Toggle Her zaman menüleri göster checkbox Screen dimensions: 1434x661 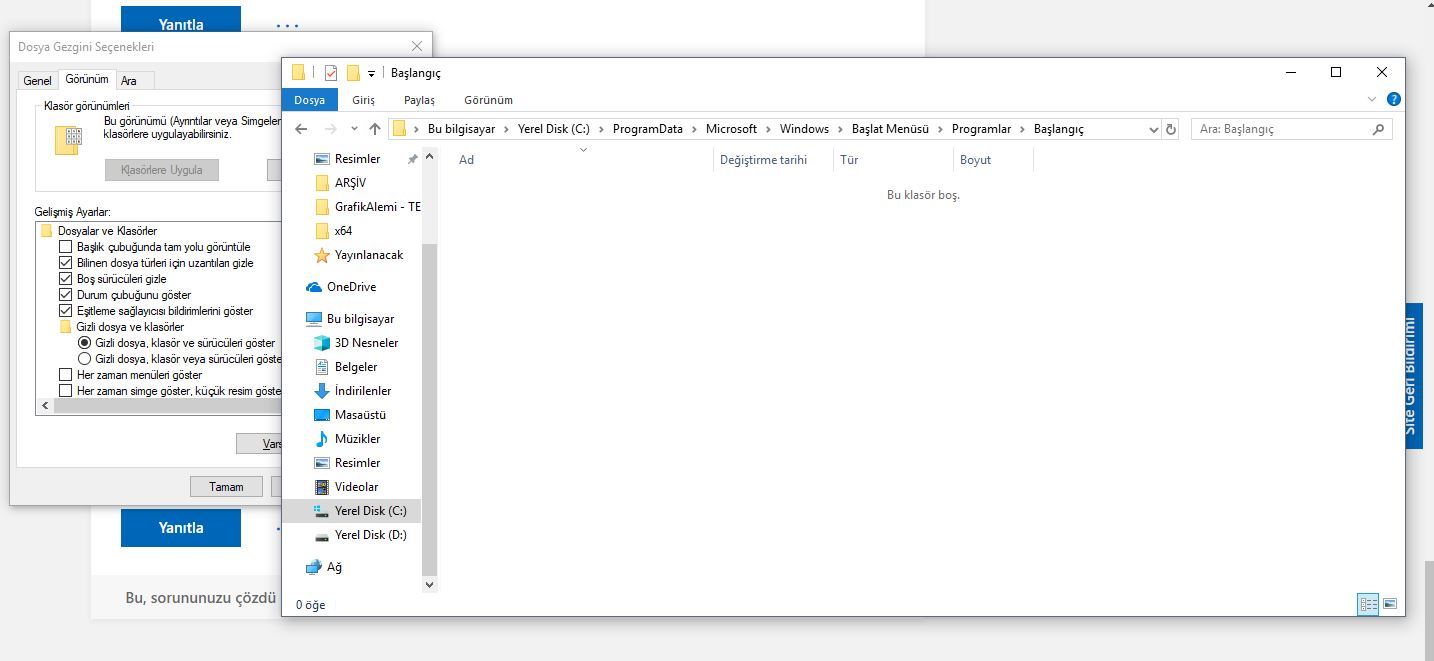click(x=66, y=375)
